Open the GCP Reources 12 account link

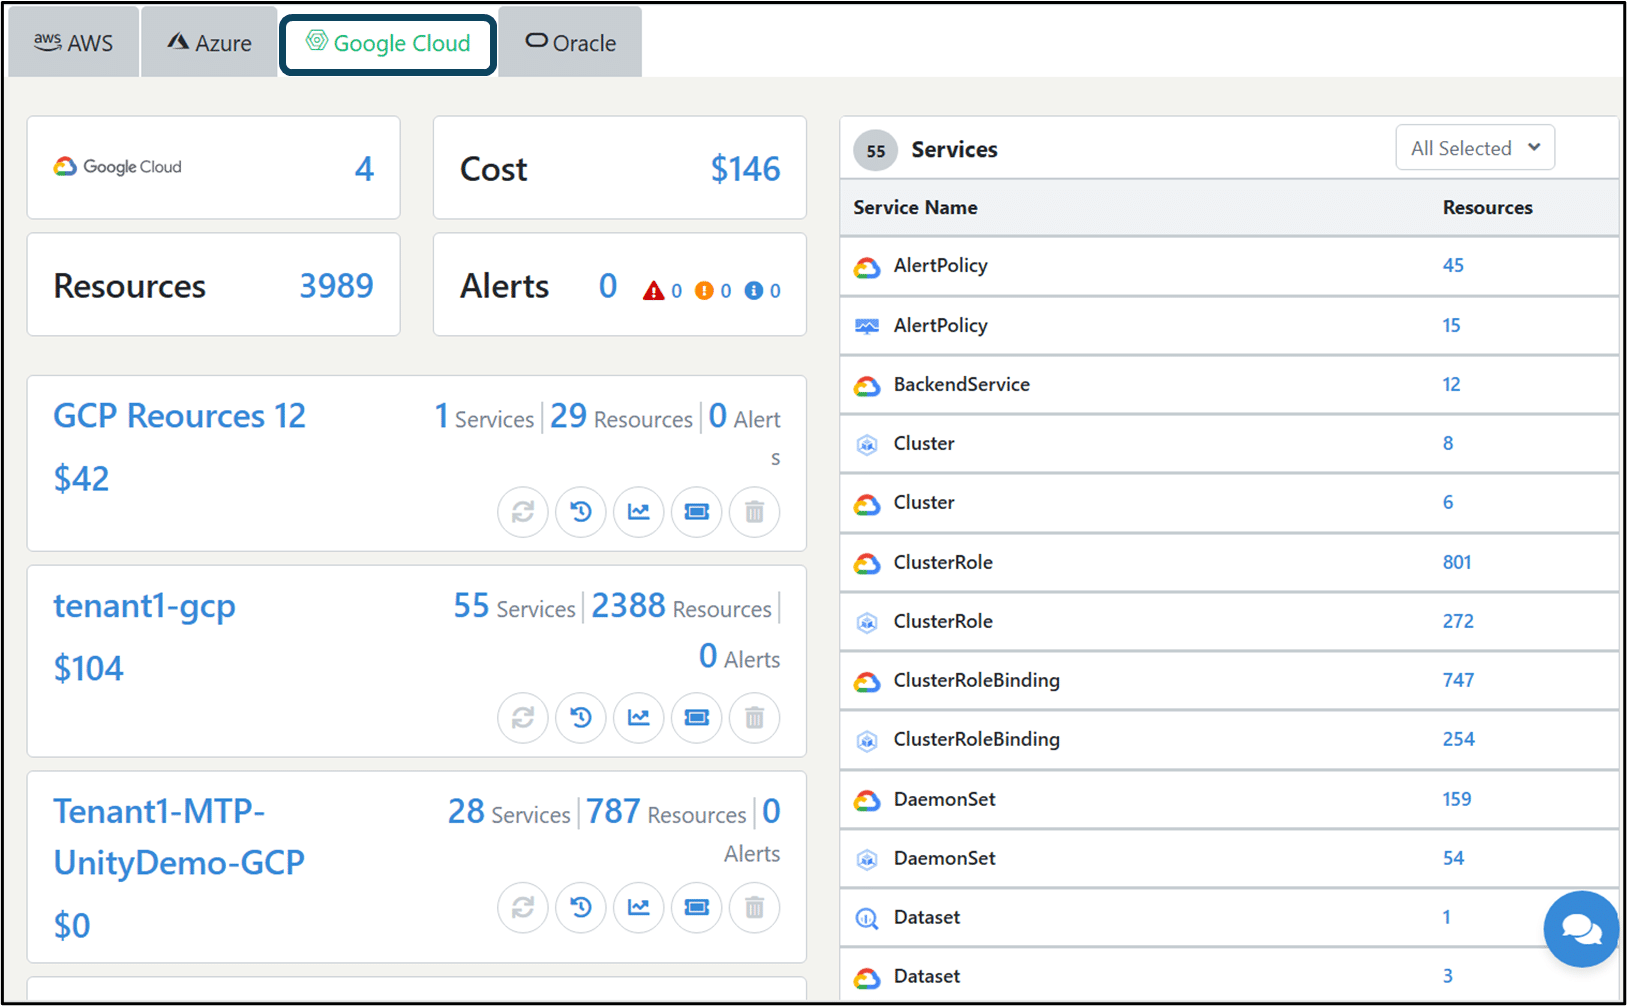[180, 416]
